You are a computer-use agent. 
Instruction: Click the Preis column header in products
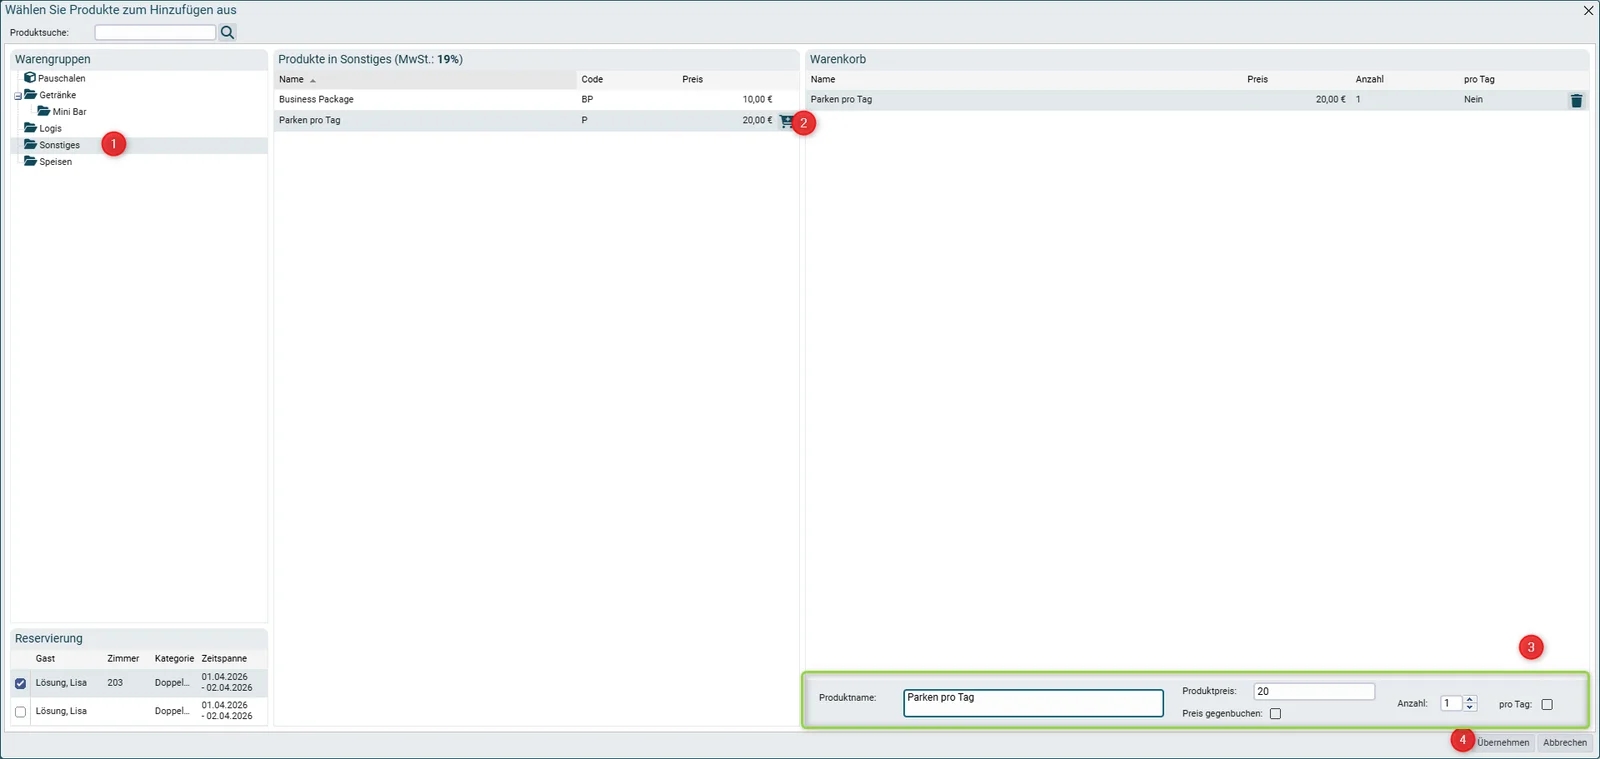click(693, 79)
